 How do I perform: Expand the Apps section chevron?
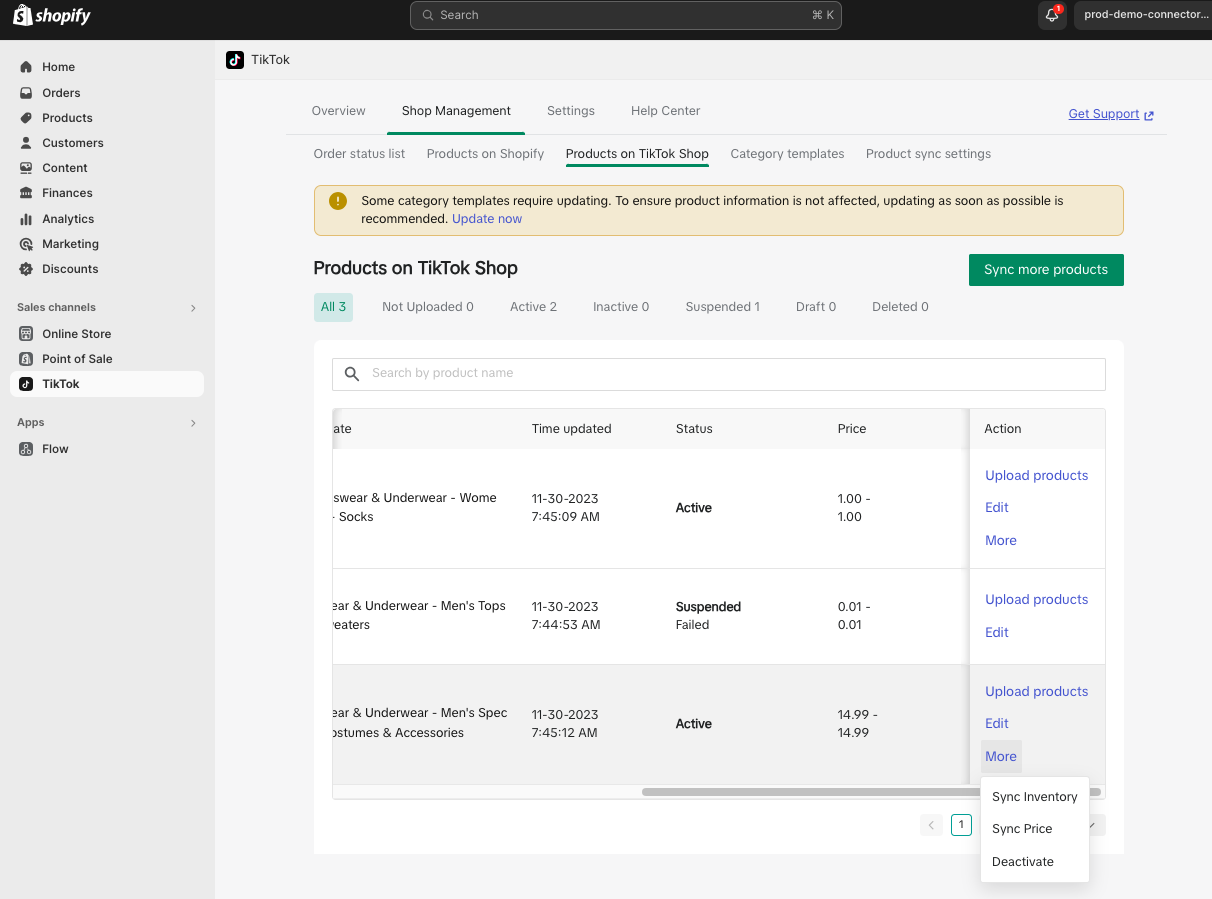click(x=193, y=423)
